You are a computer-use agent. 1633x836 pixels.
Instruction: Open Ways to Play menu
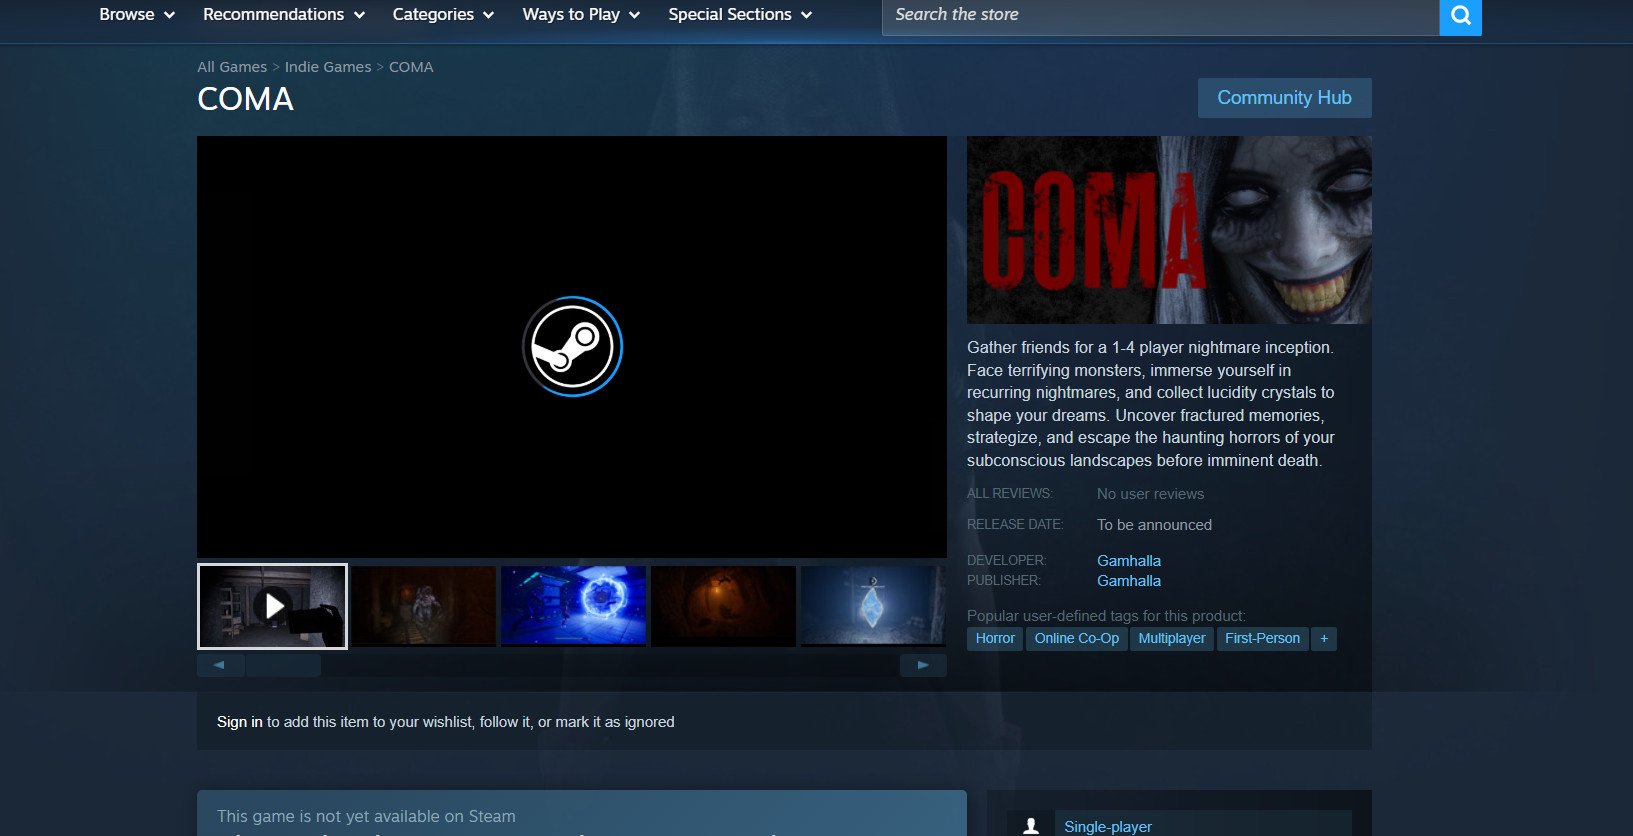[580, 15]
